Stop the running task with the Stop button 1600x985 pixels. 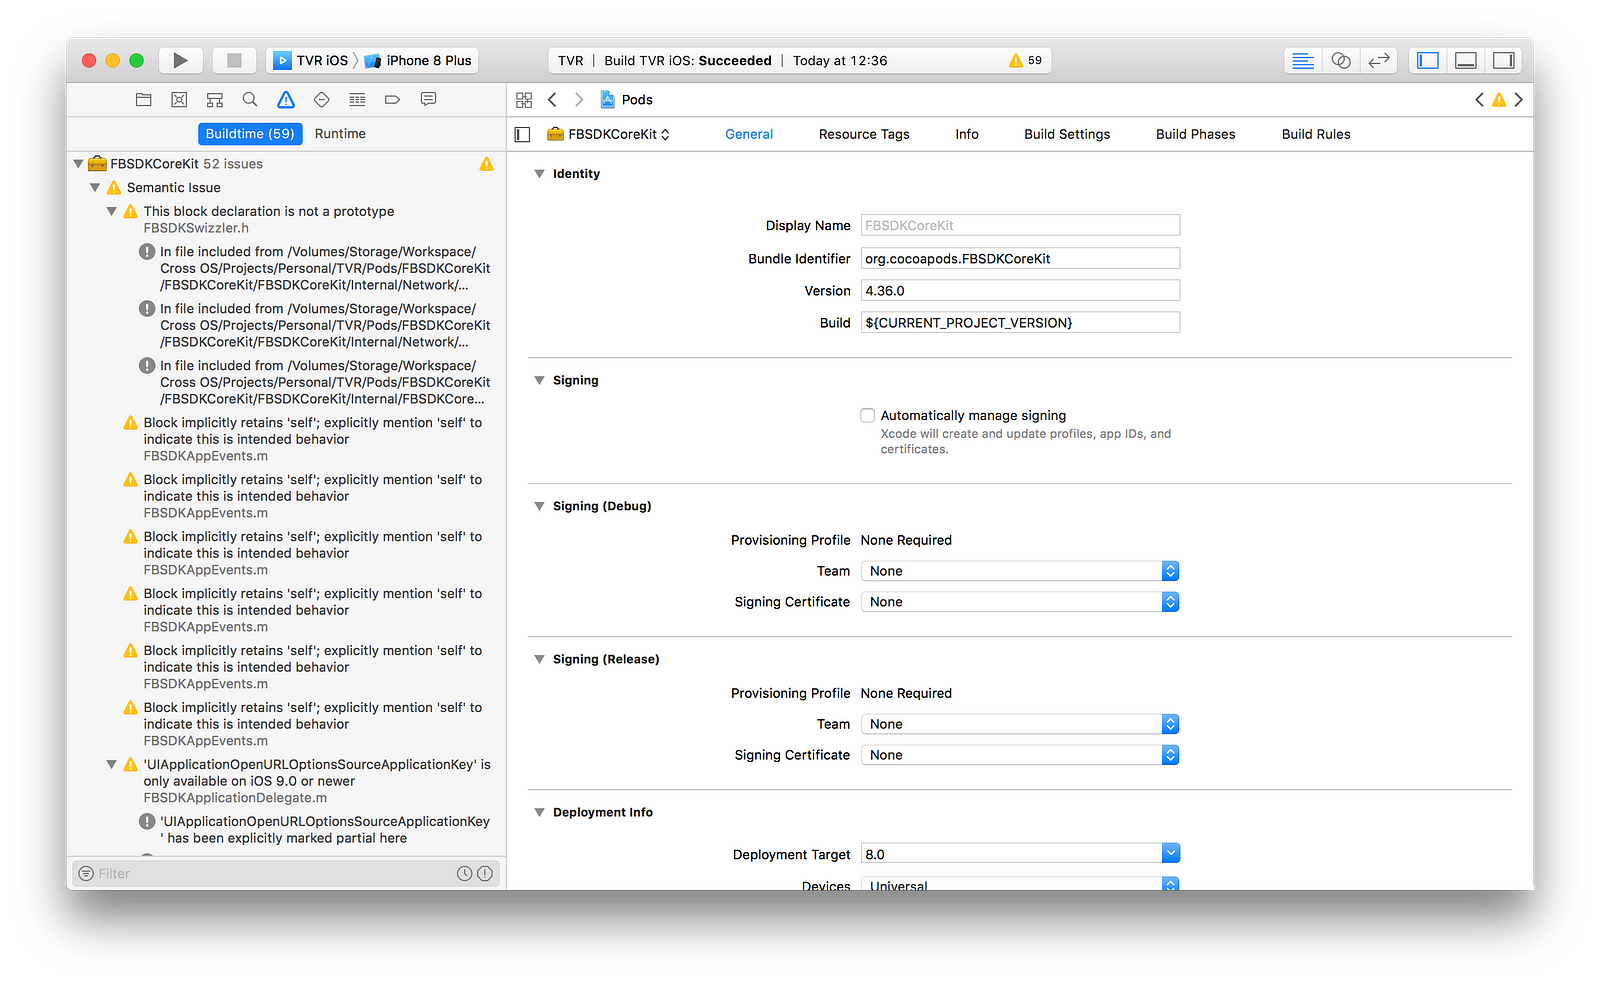point(234,60)
